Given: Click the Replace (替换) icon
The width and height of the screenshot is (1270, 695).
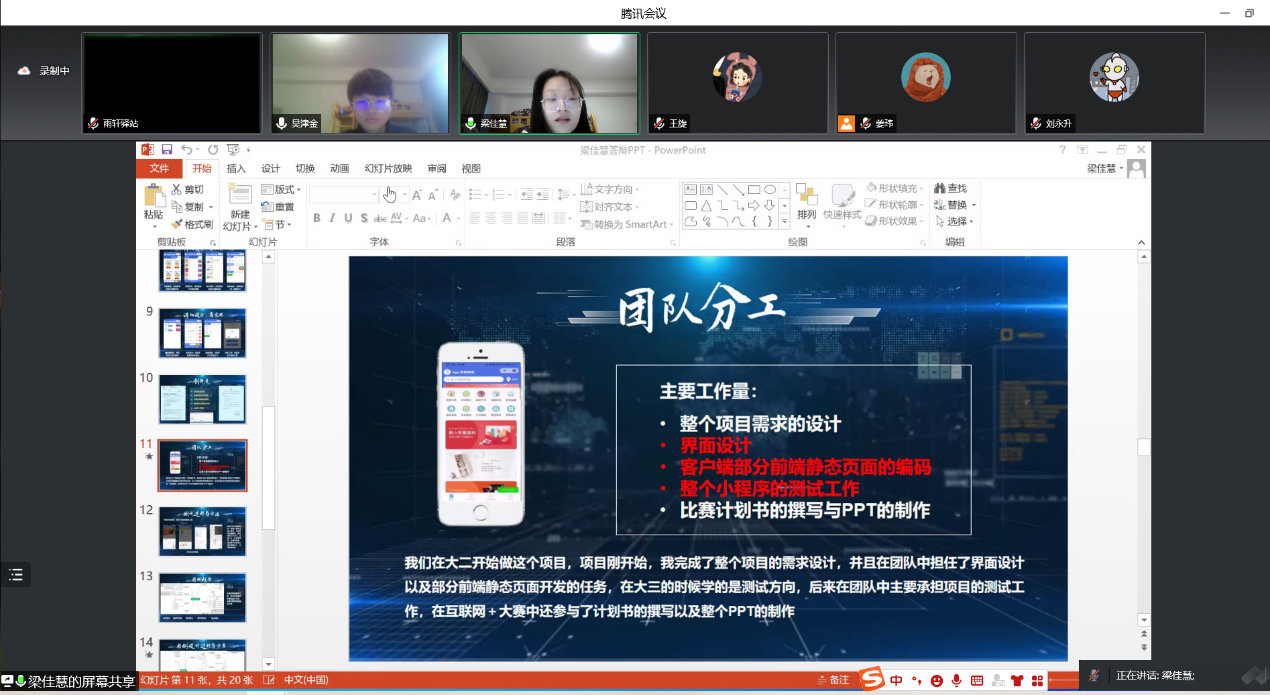Looking at the screenshot, I should (950, 204).
